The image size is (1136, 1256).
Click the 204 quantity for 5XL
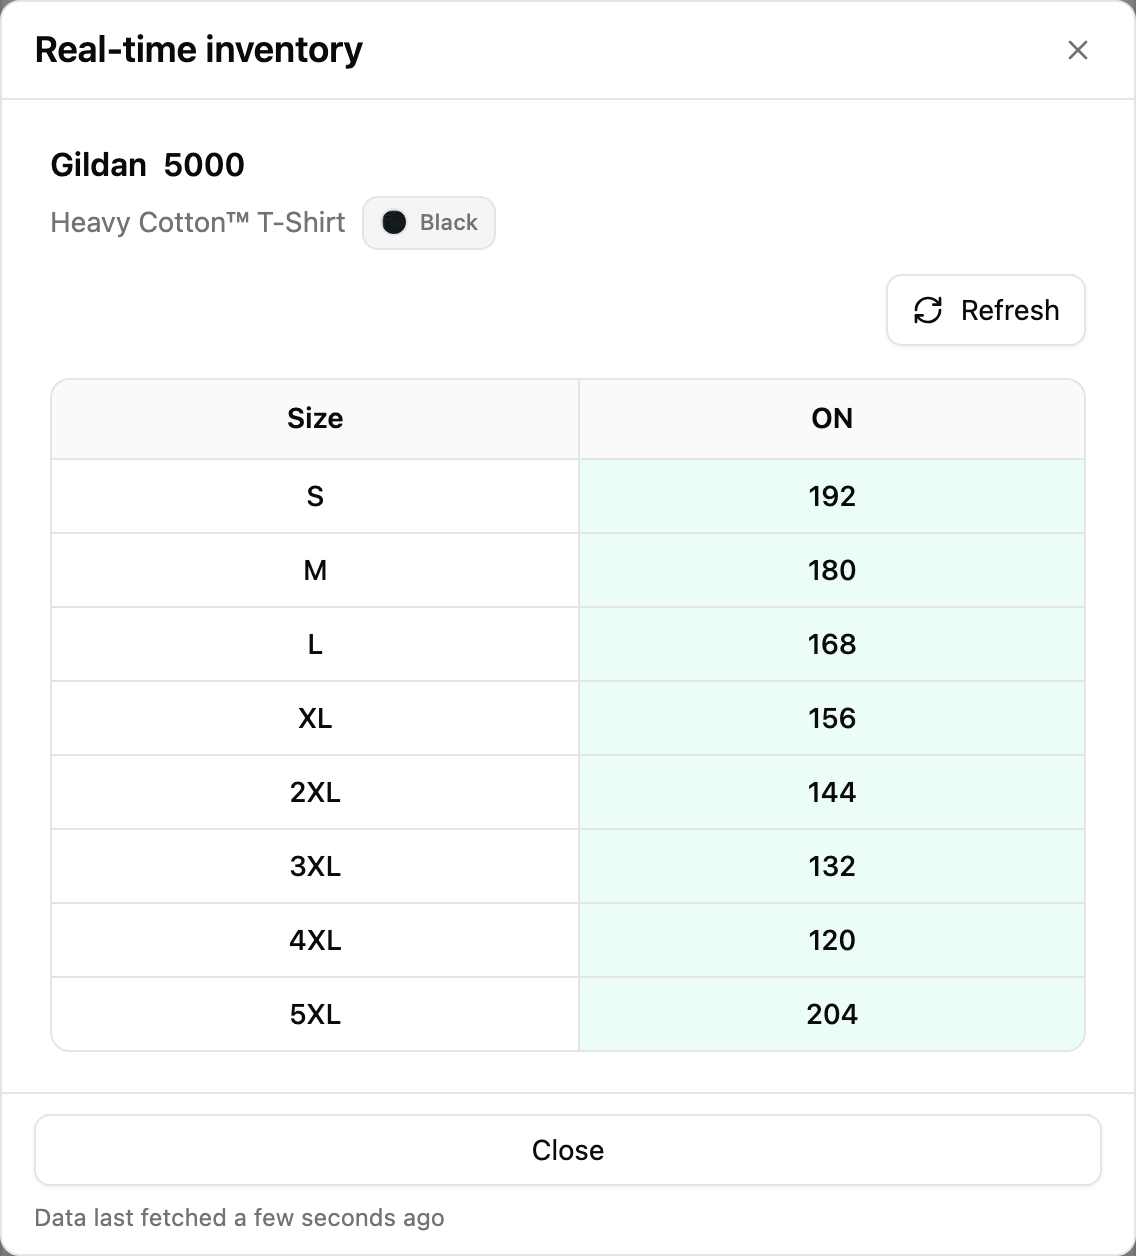point(832,1014)
